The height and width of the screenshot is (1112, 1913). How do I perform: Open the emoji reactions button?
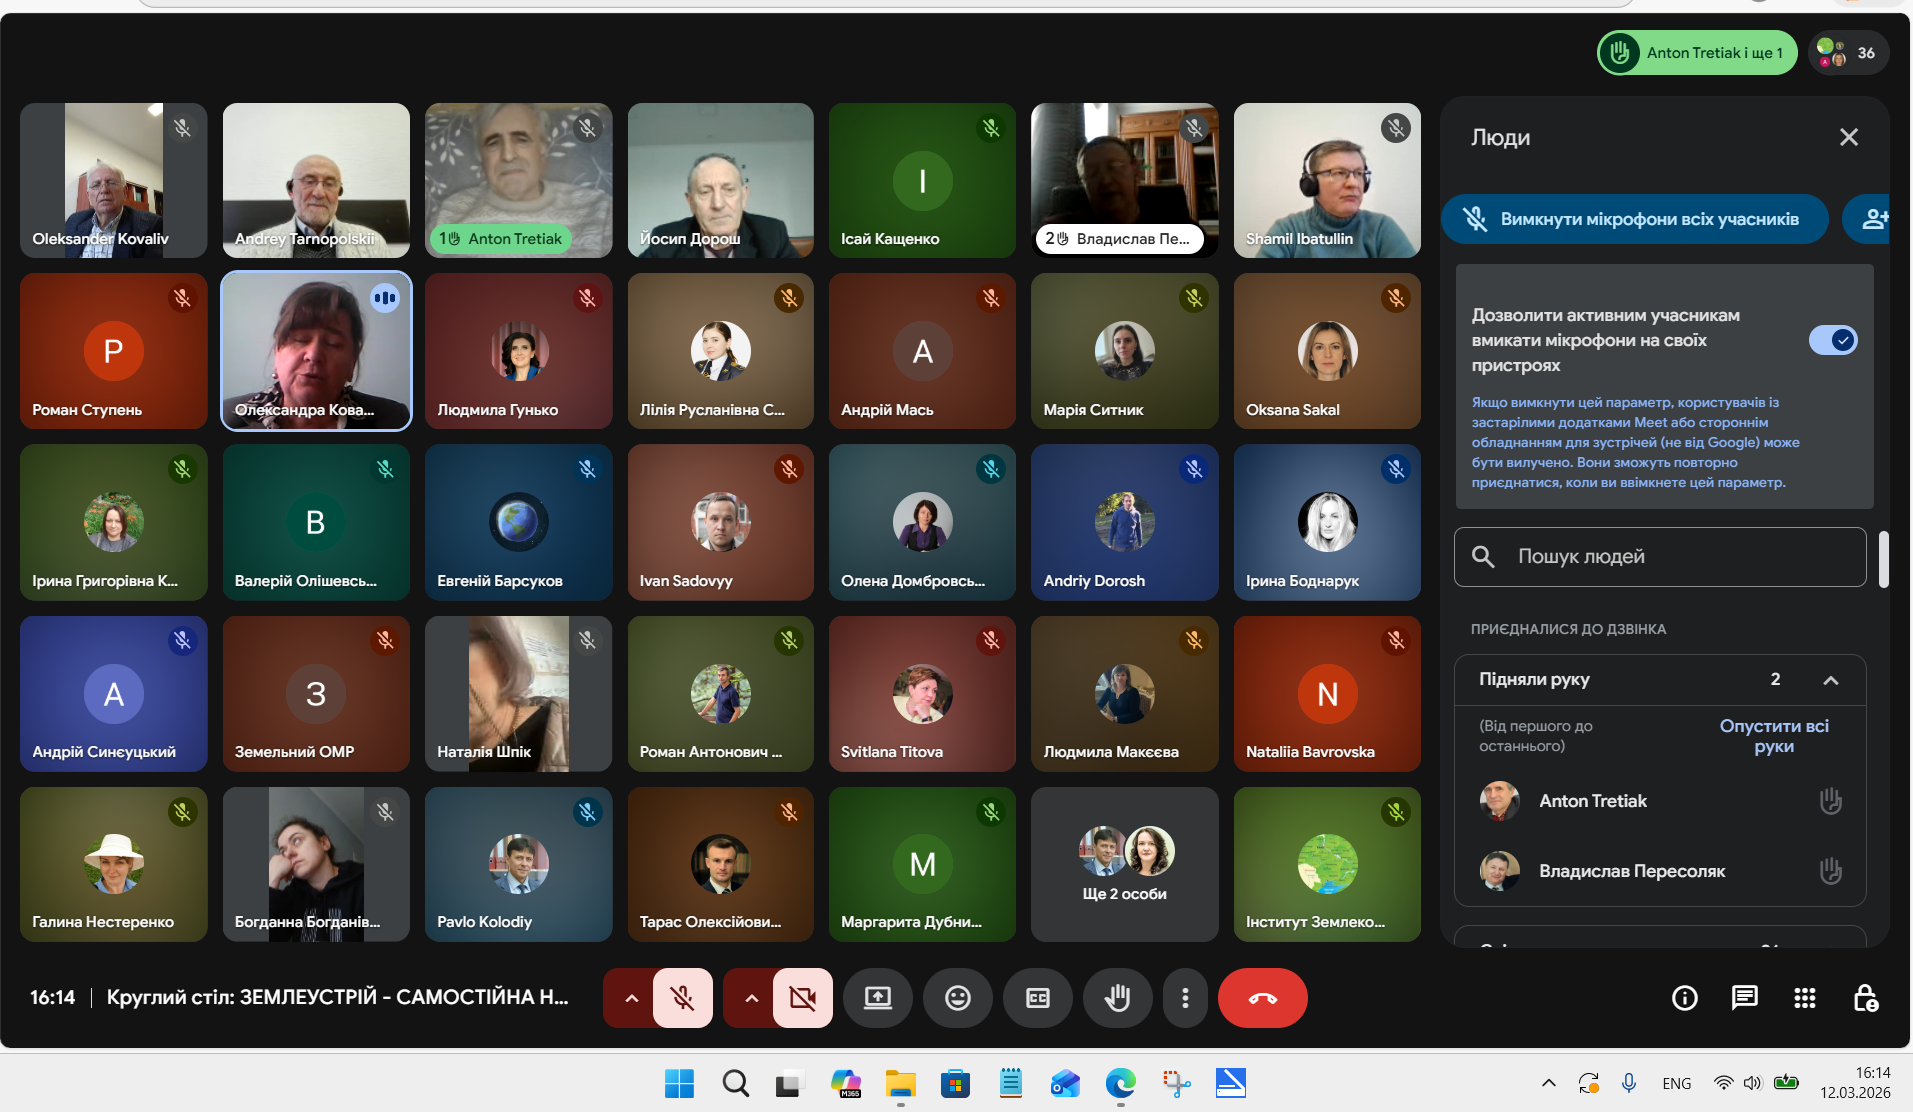coord(957,998)
